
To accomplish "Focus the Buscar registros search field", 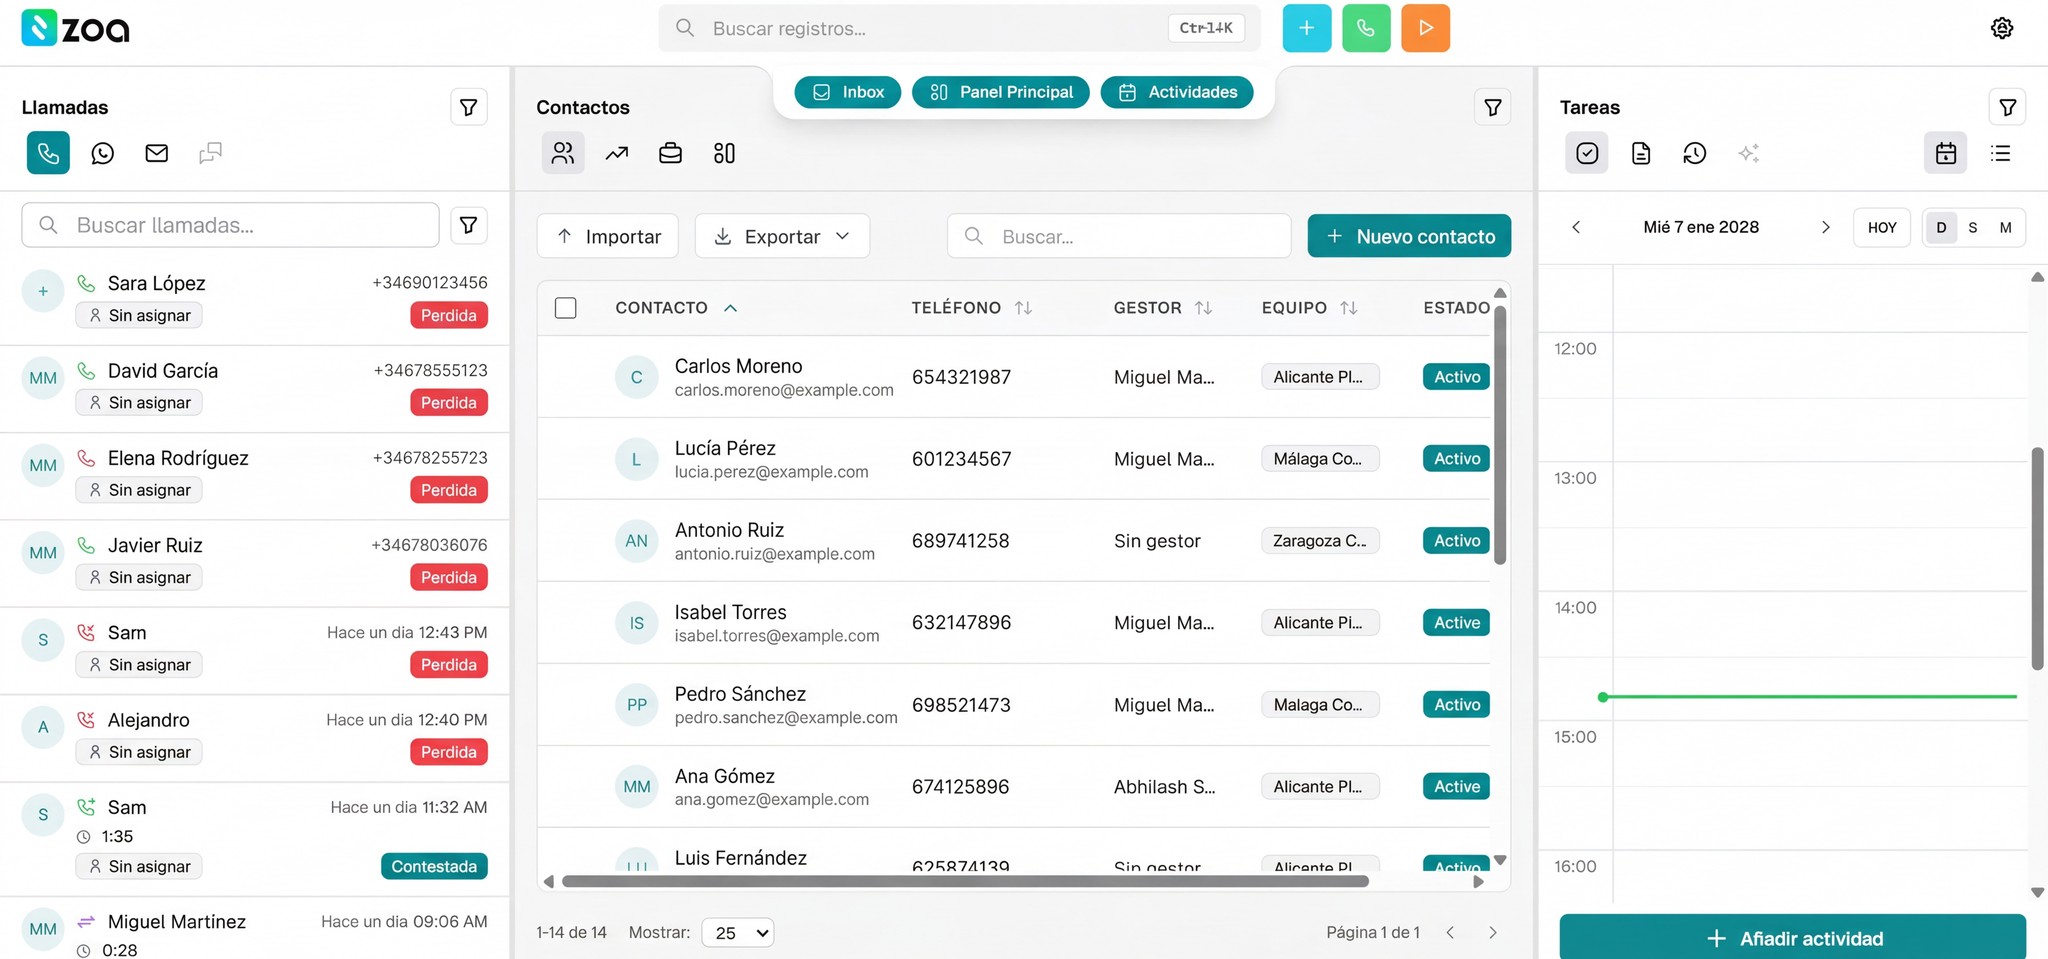I will point(960,28).
